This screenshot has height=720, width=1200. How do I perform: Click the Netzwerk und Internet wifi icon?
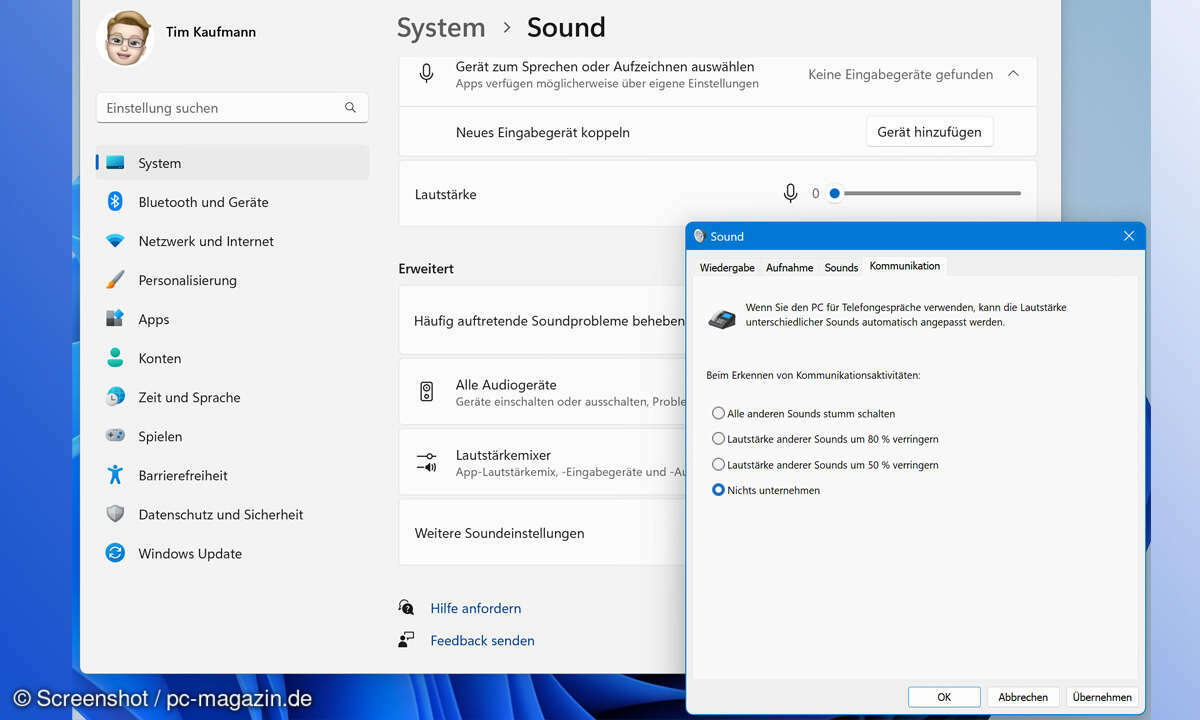[115, 241]
